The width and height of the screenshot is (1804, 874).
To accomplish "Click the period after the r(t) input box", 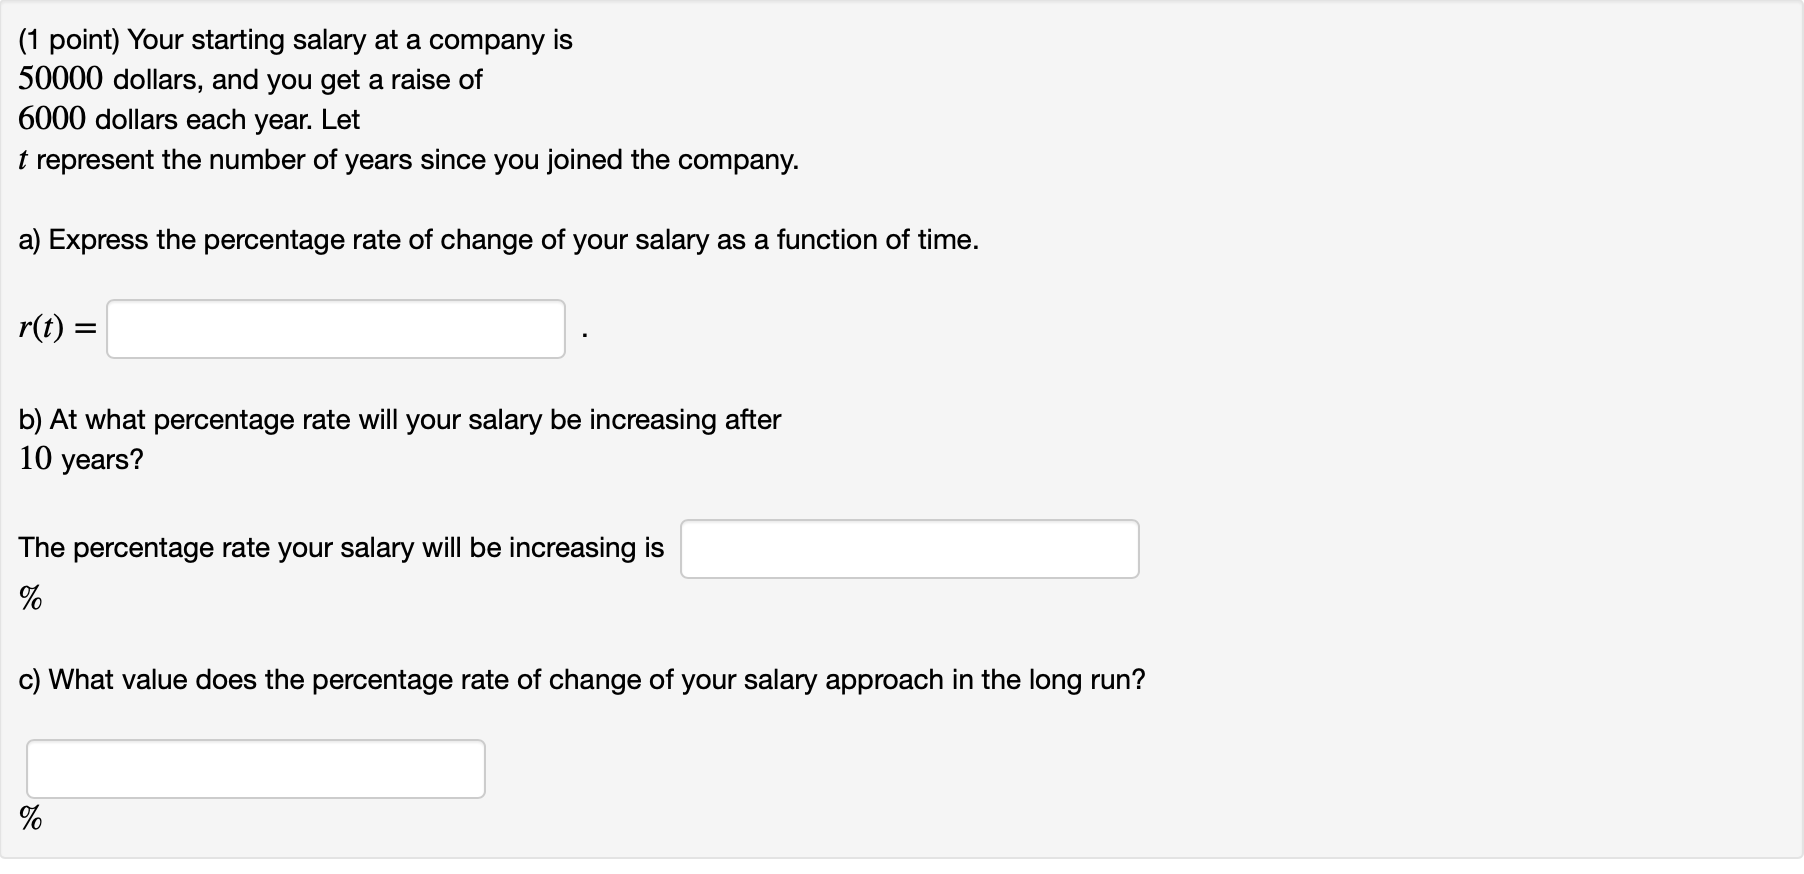I will point(584,331).
